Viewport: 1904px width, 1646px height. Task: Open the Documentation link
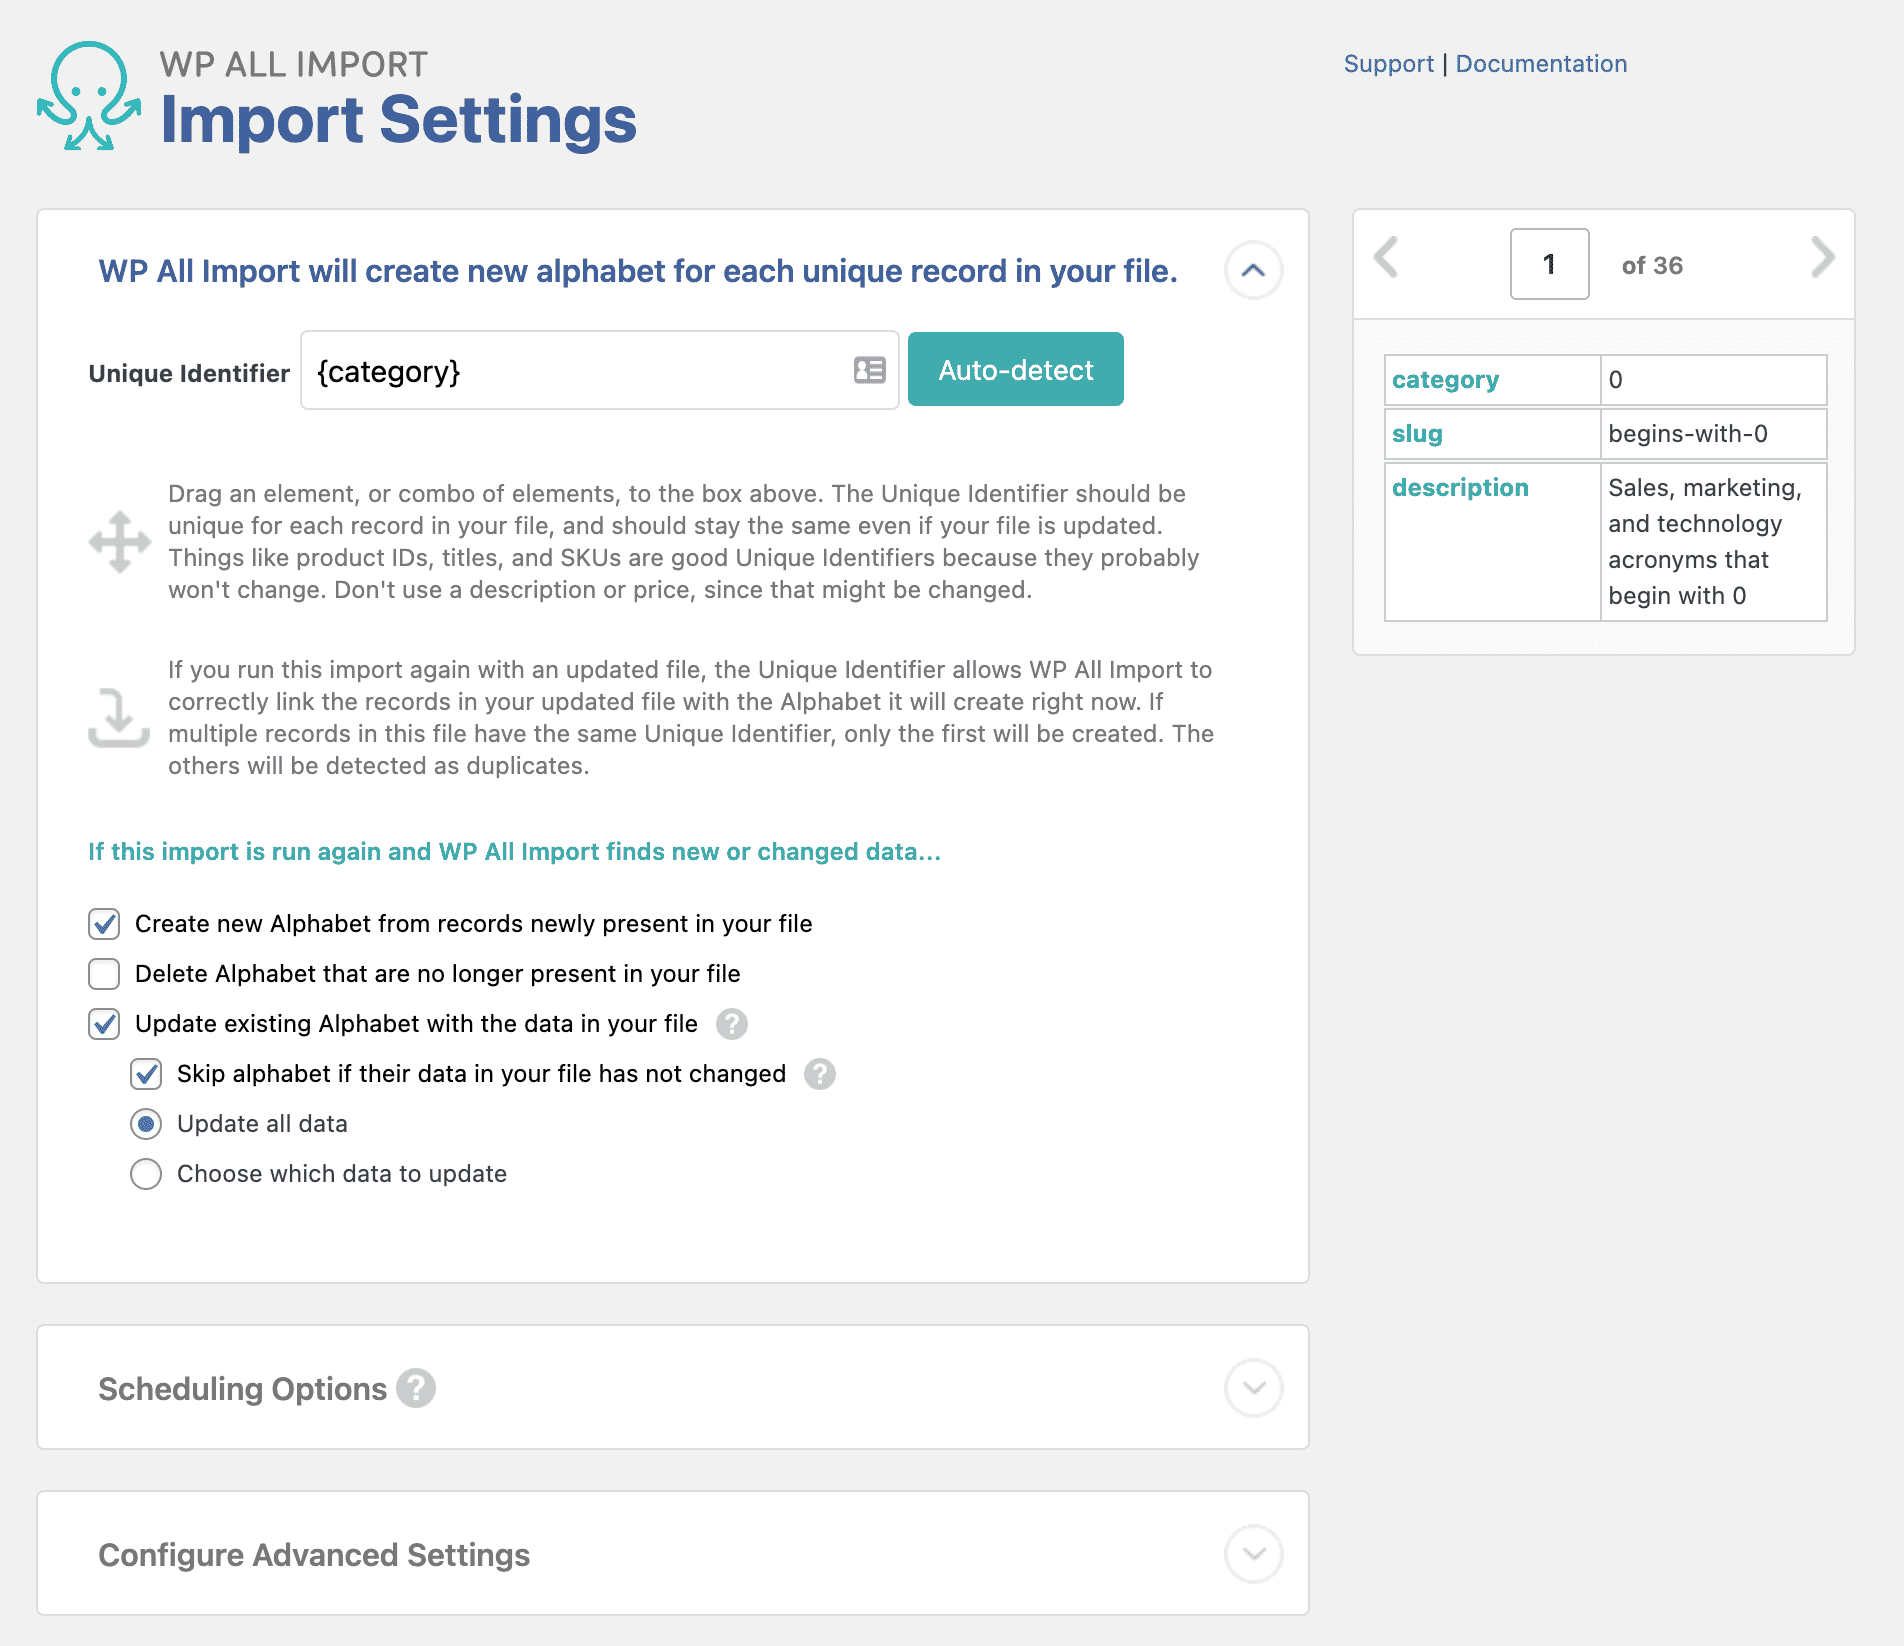pyautogui.click(x=1541, y=64)
